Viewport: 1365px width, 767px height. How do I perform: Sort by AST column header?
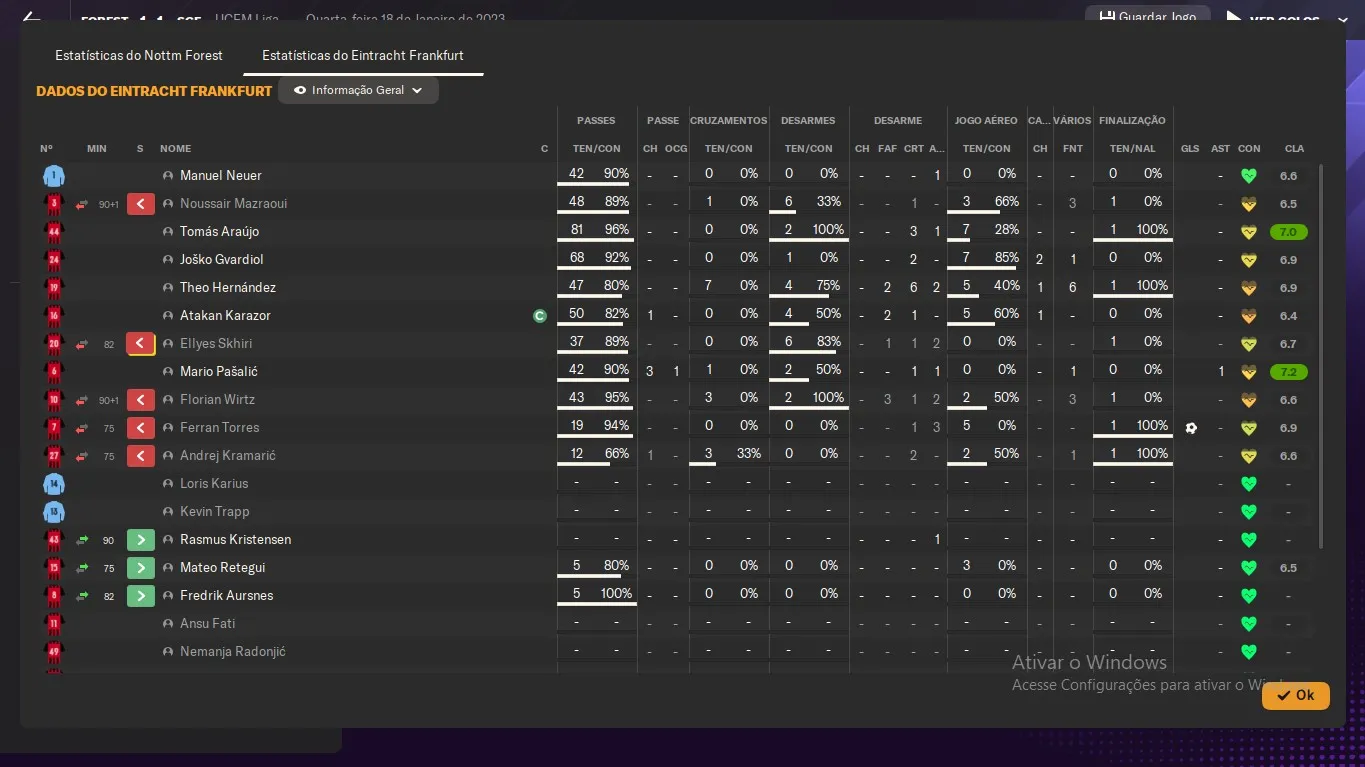[1220, 149]
